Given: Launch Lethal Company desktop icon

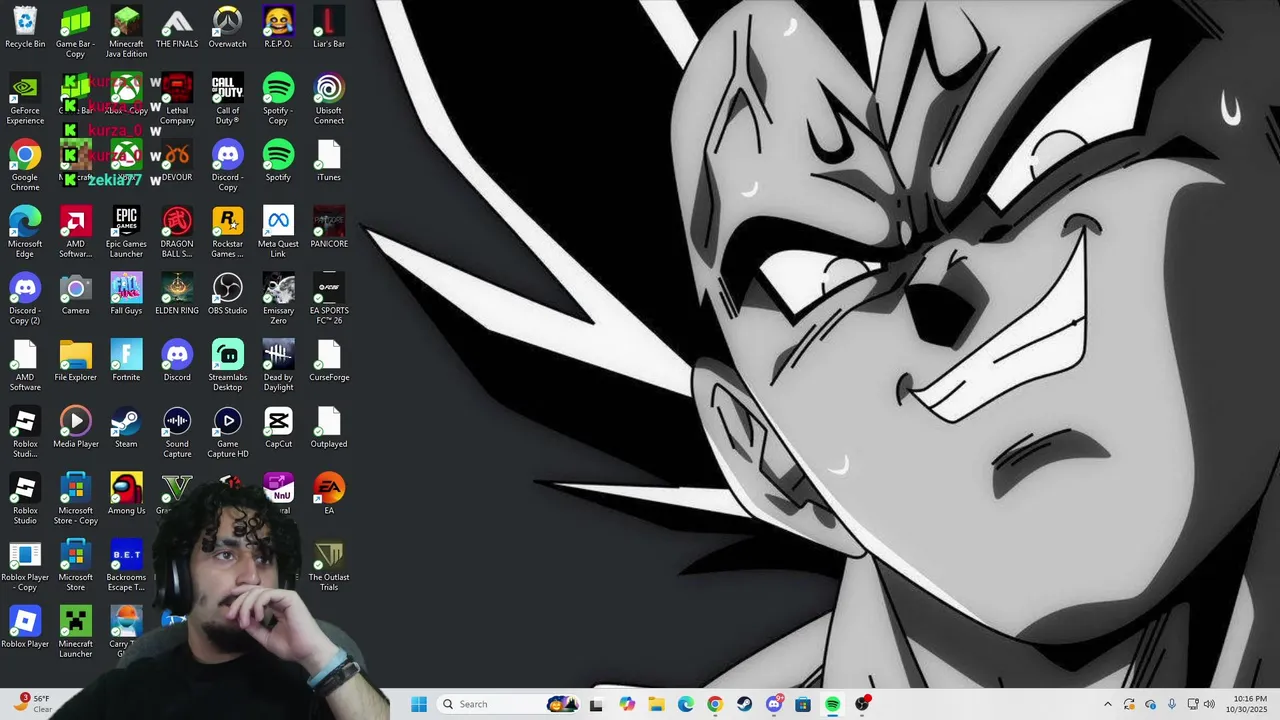Looking at the screenshot, I should tap(177, 98).
